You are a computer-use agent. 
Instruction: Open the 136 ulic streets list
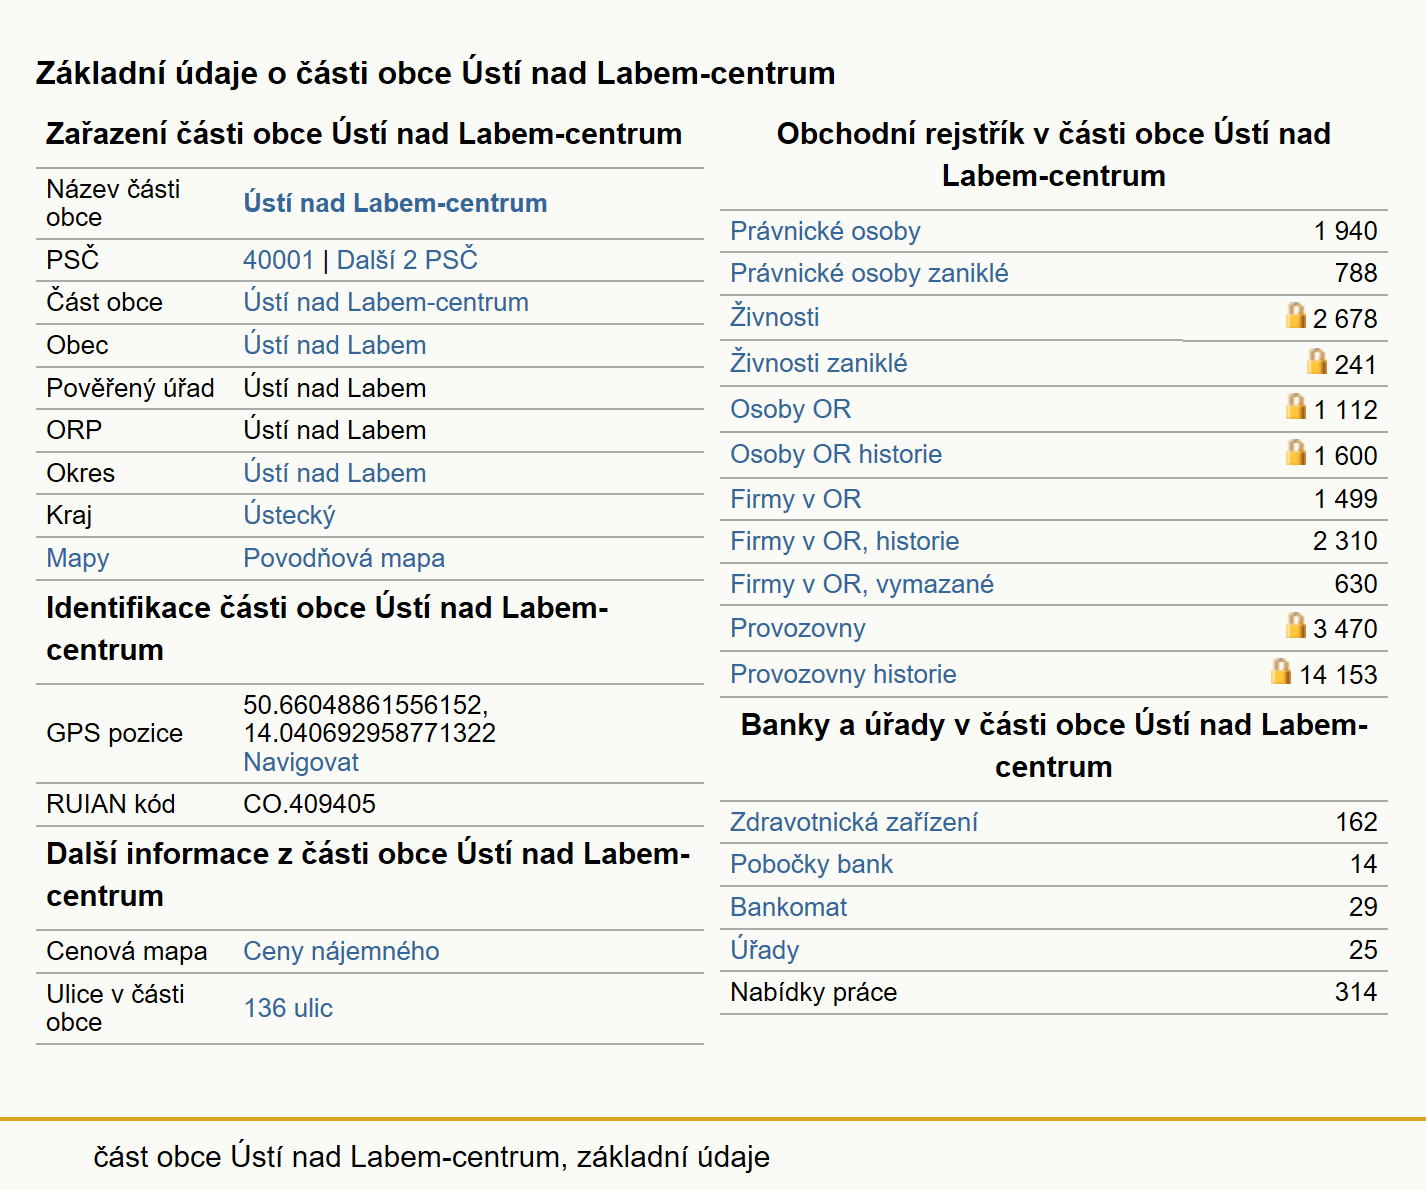pos(288,1008)
